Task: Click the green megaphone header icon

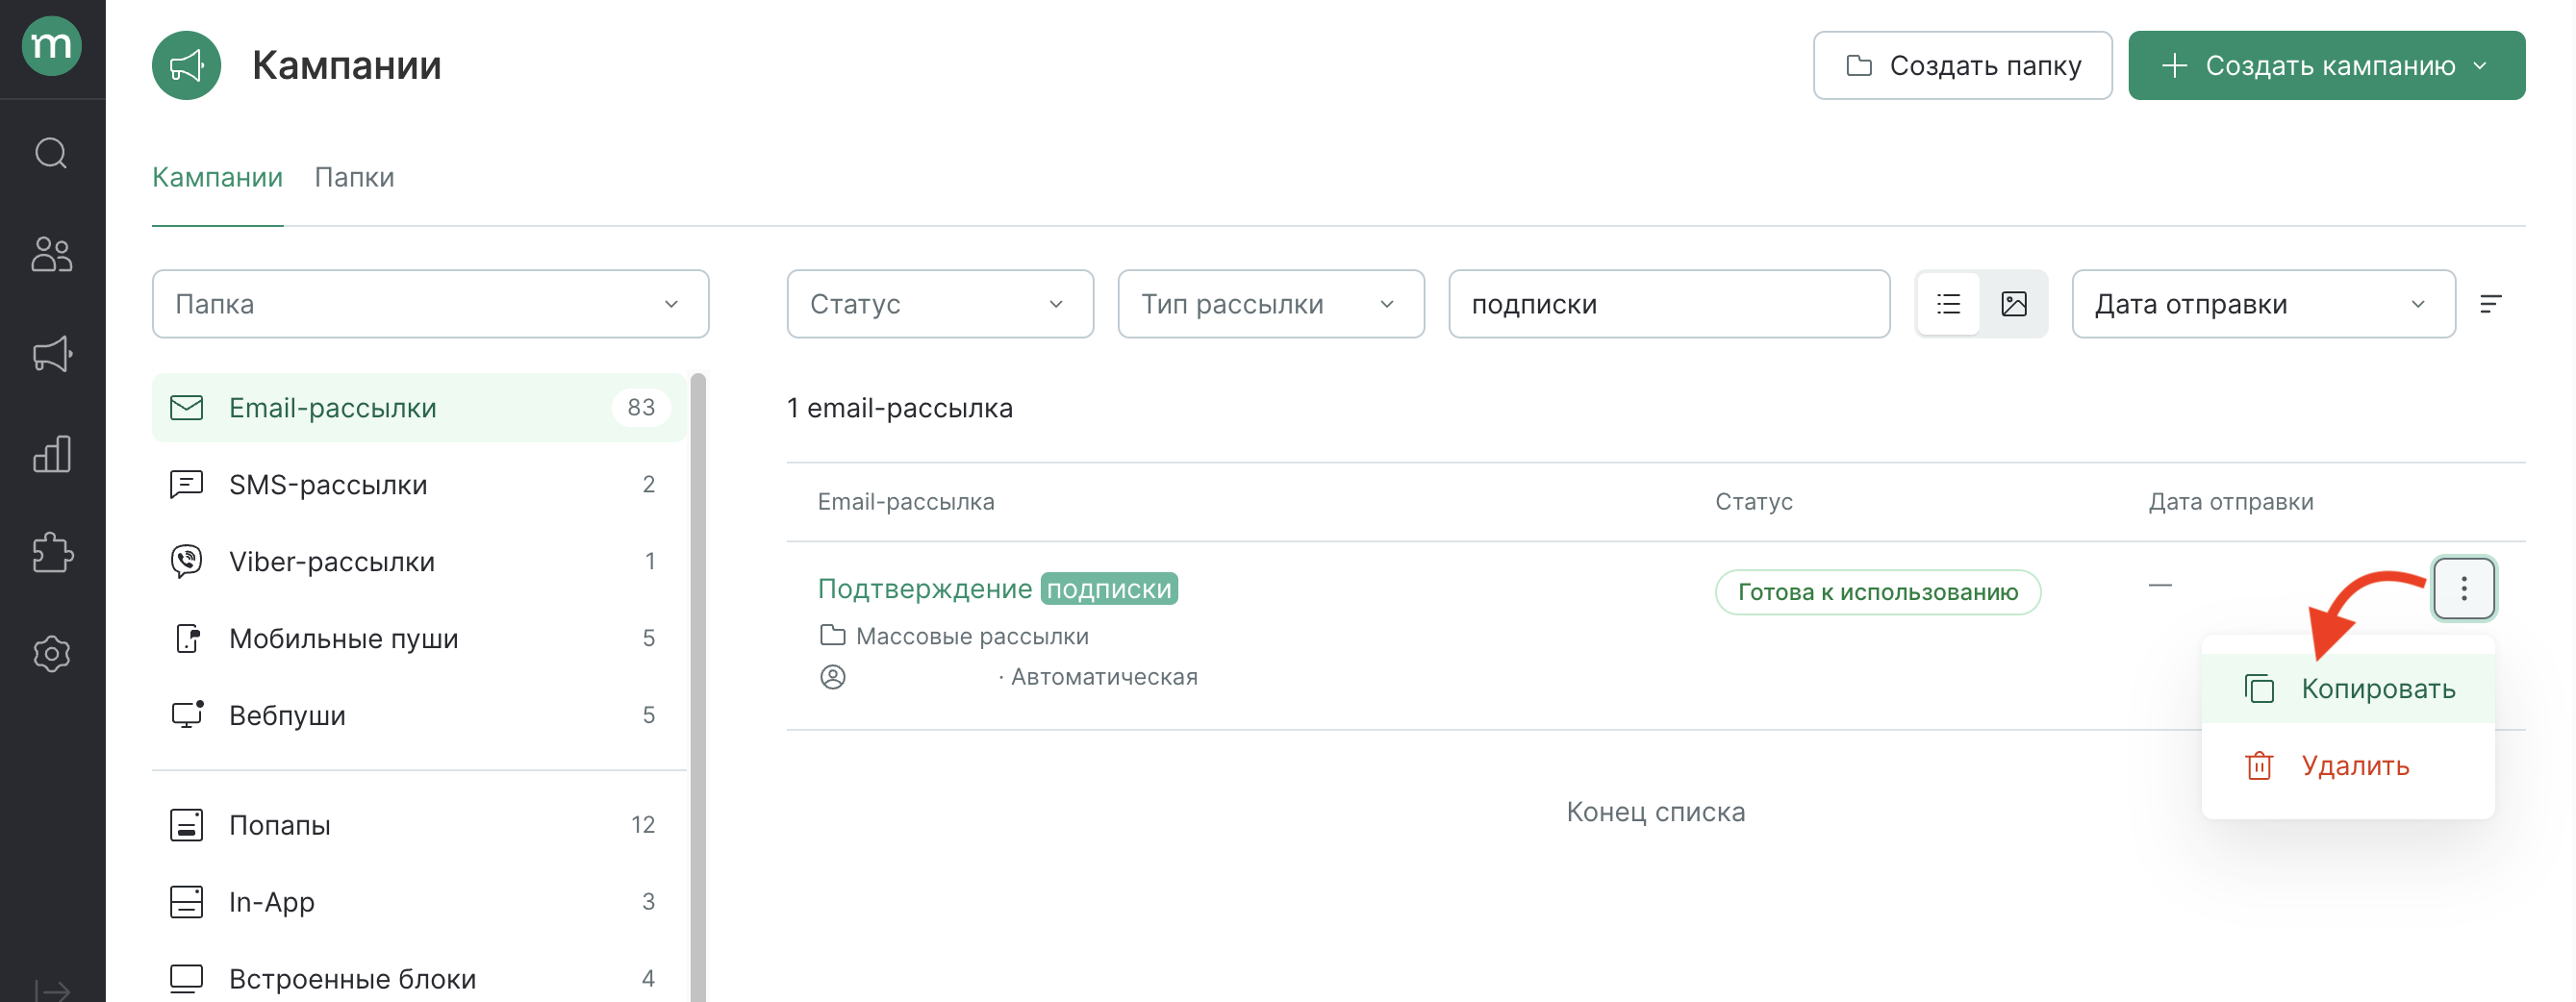Action: tap(186, 65)
